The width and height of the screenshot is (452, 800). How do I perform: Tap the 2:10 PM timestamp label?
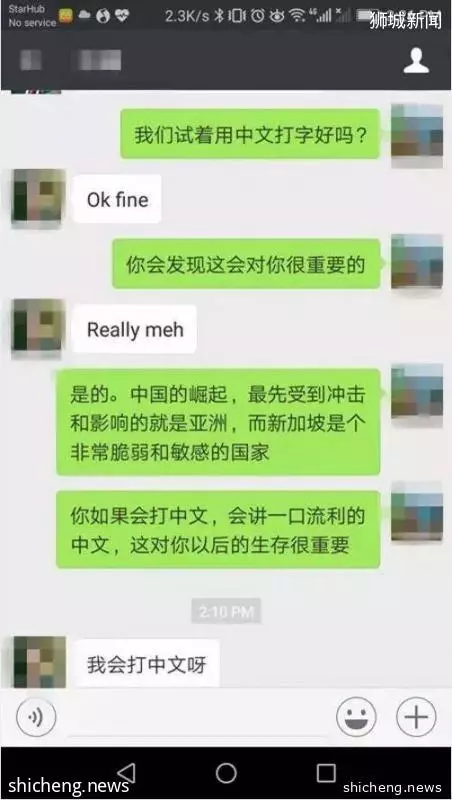[x=226, y=611]
